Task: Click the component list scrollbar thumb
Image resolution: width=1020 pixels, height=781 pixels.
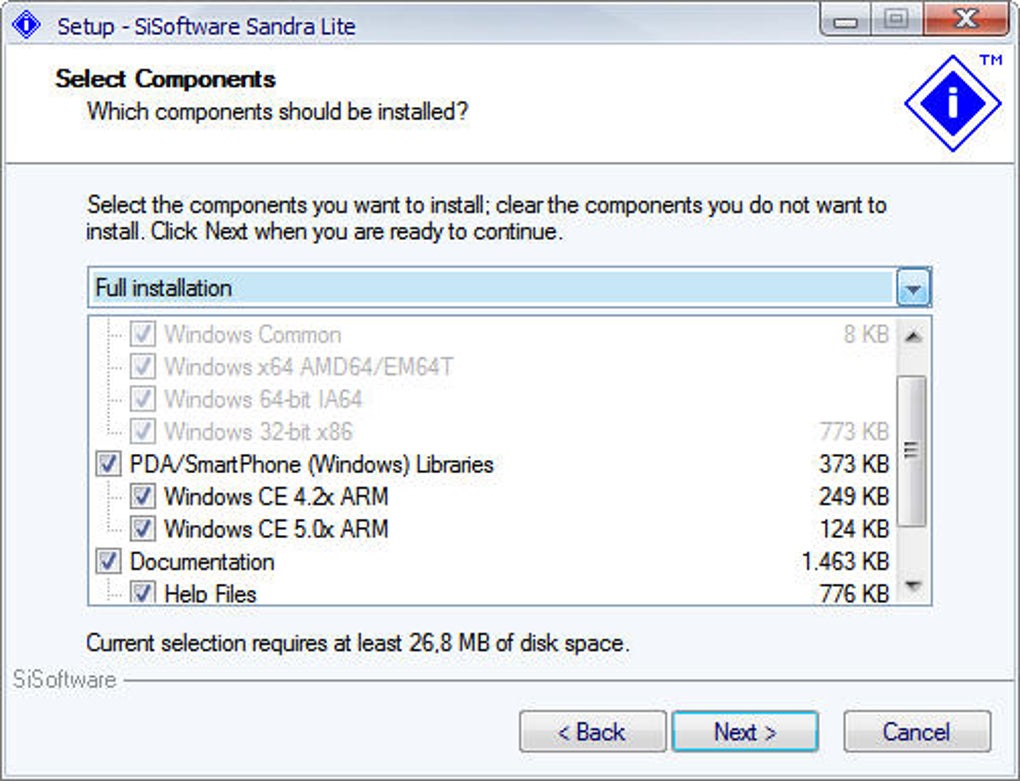Action: click(x=911, y=450)
